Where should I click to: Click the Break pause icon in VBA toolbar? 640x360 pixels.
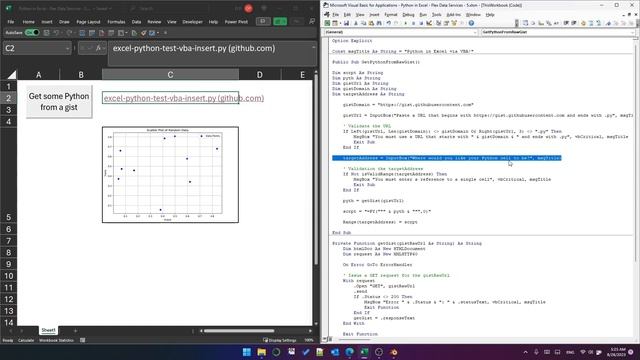coord(413,23)
